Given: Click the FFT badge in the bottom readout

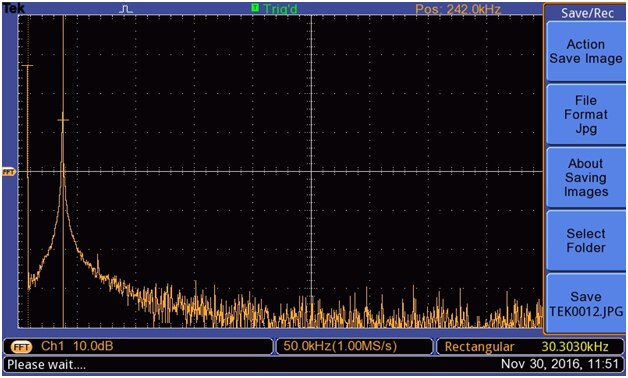Looking at the screenshot, I should click(21, 347).
